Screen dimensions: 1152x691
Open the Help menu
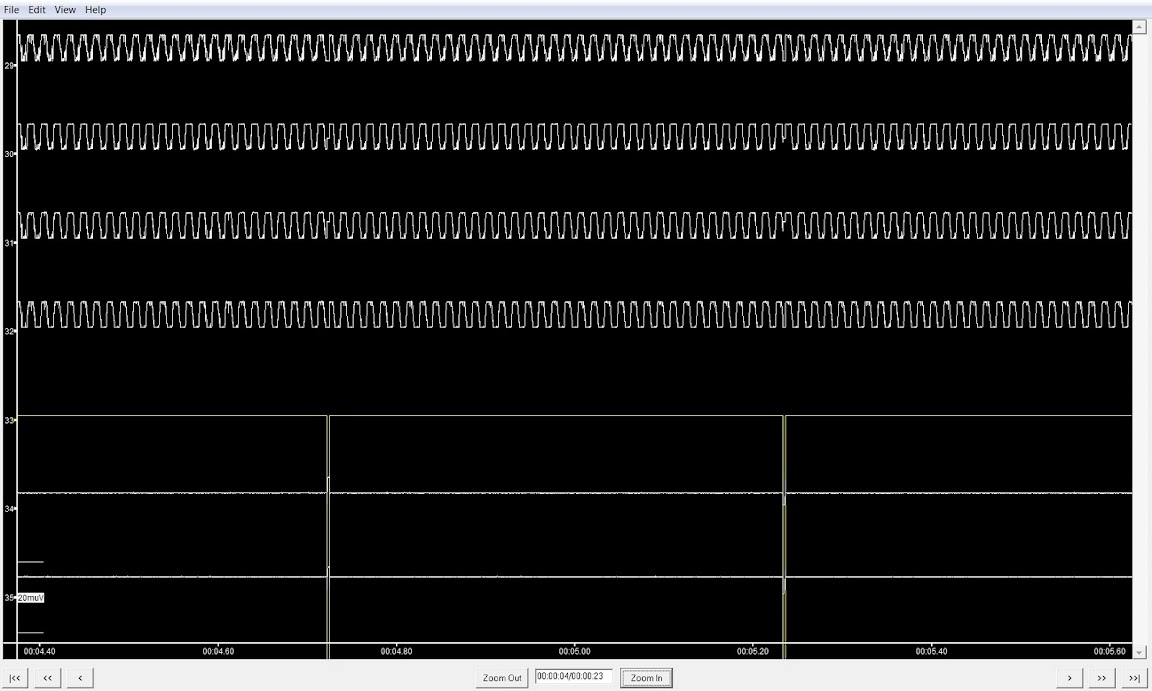click(96, 10)
